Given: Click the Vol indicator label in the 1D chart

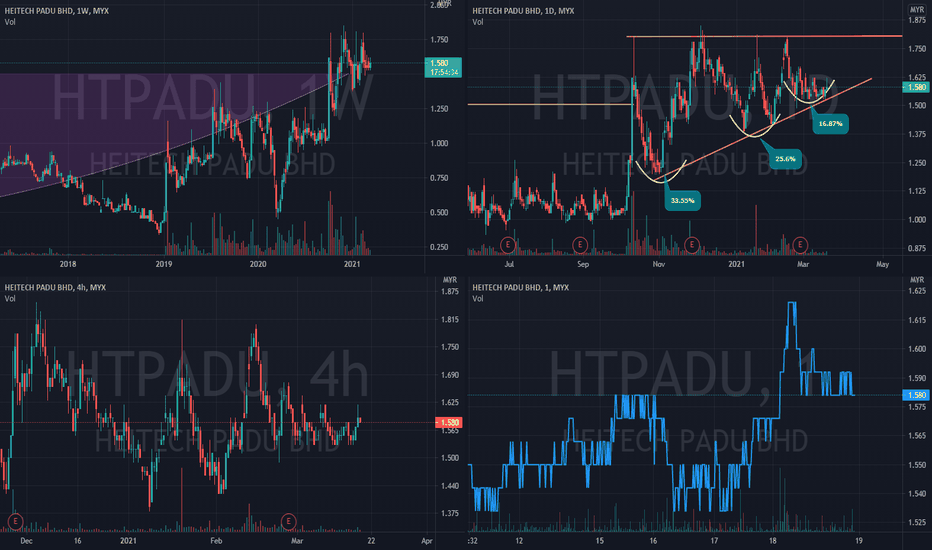Looking at the screenshot, I should pyautogui.click(x=478, y=22).
